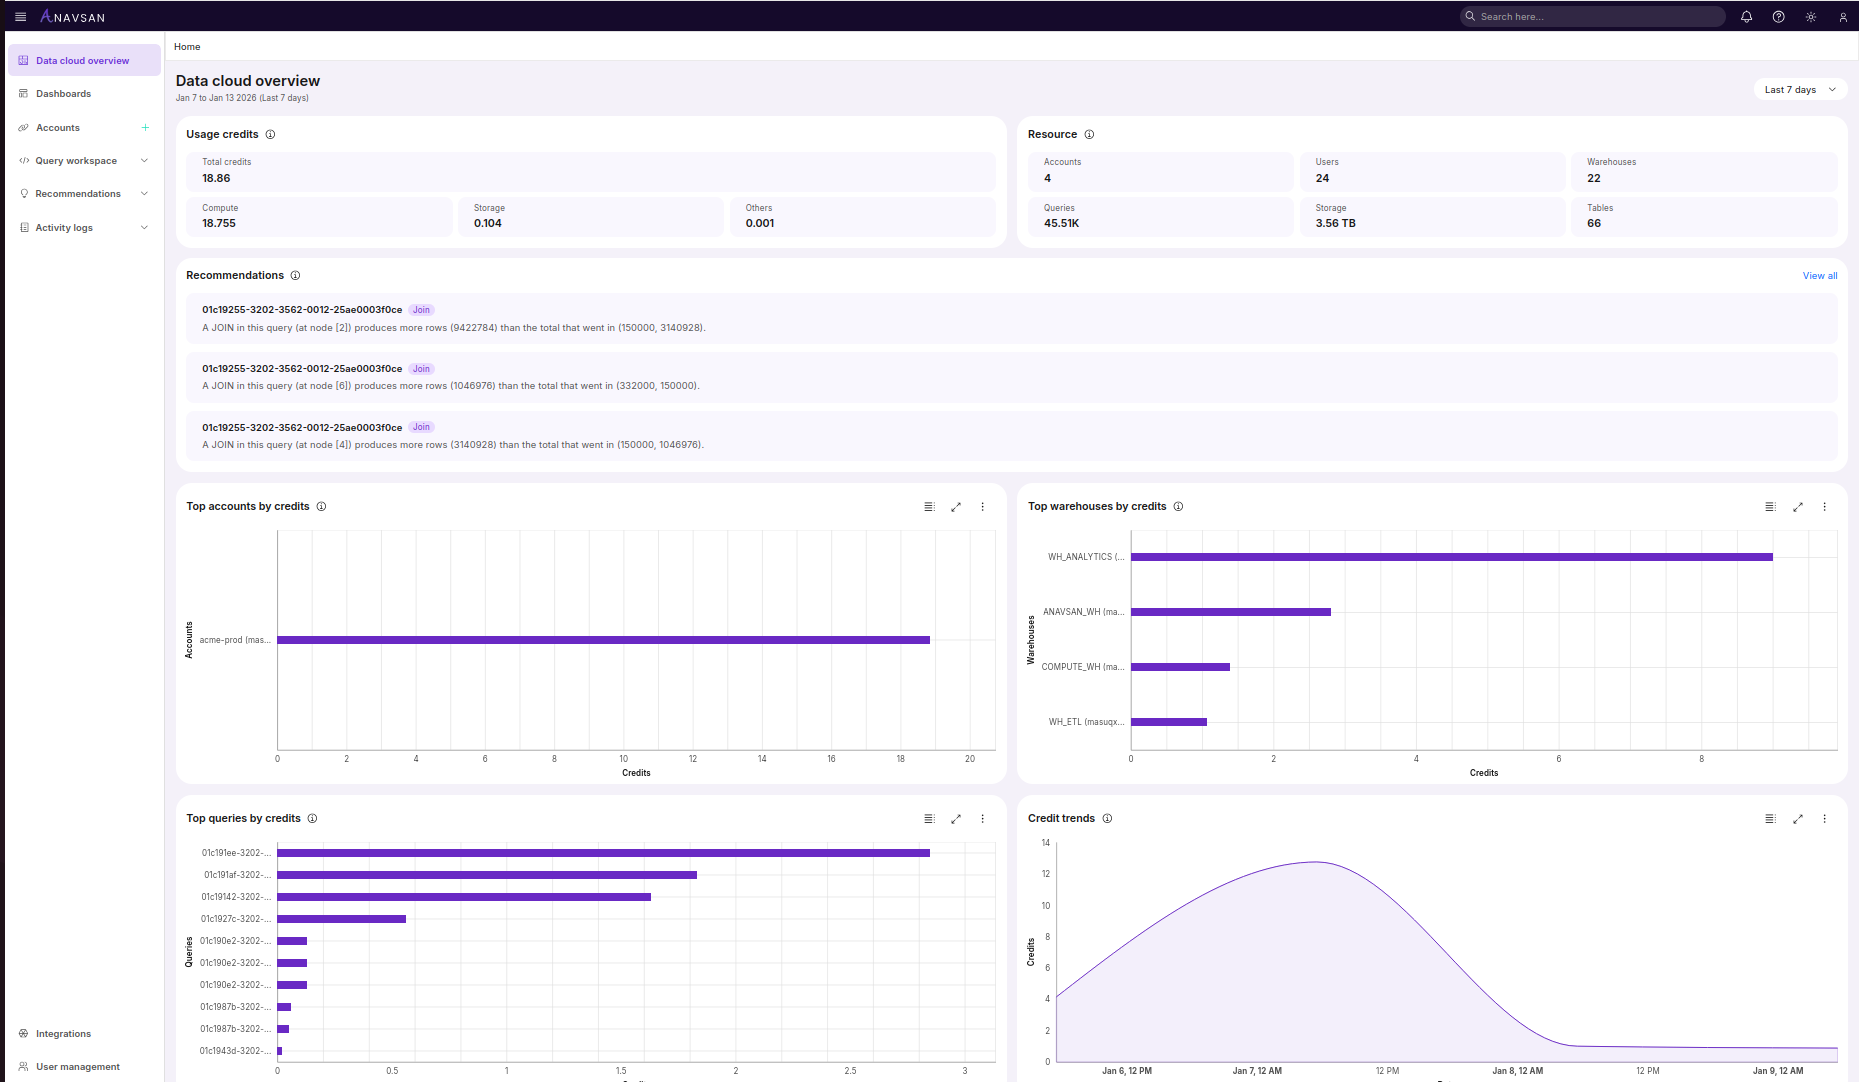Go to Dashboards in the sidebar
The width and height of the screenshot is (1859, 1082).
click(x=63, y=94)
